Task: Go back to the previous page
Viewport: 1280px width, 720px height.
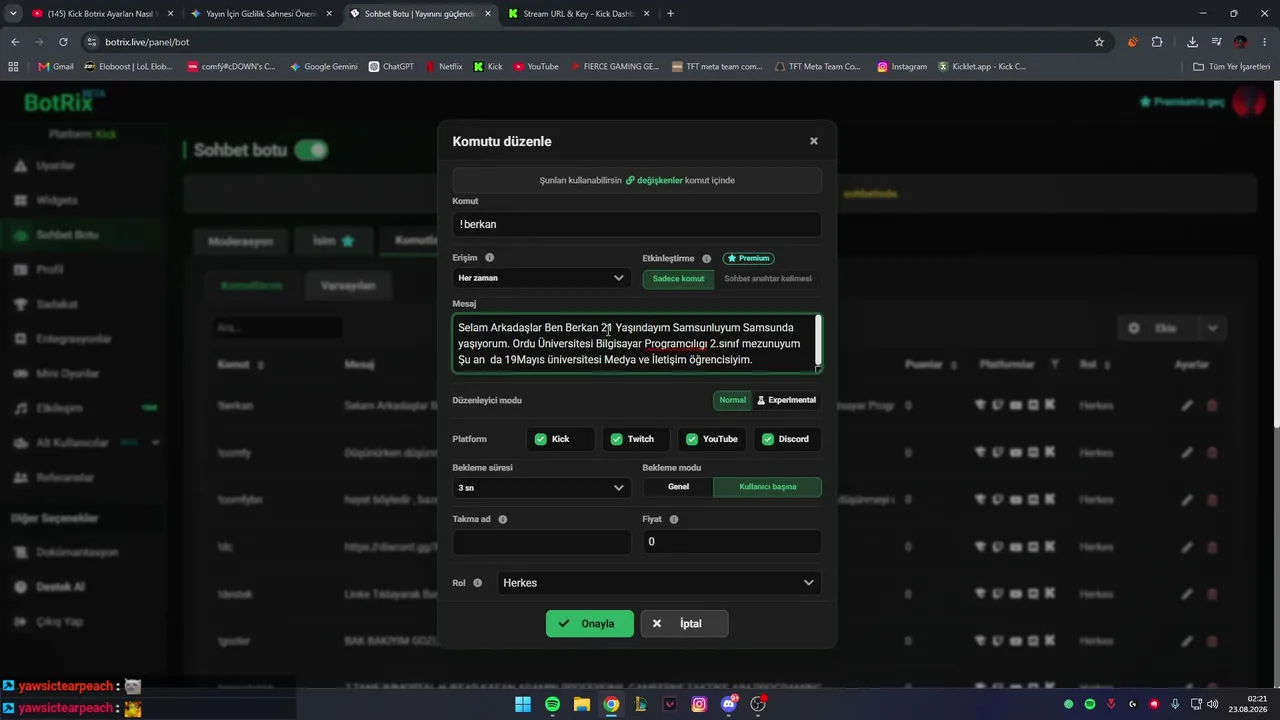Action: [15, 42]
